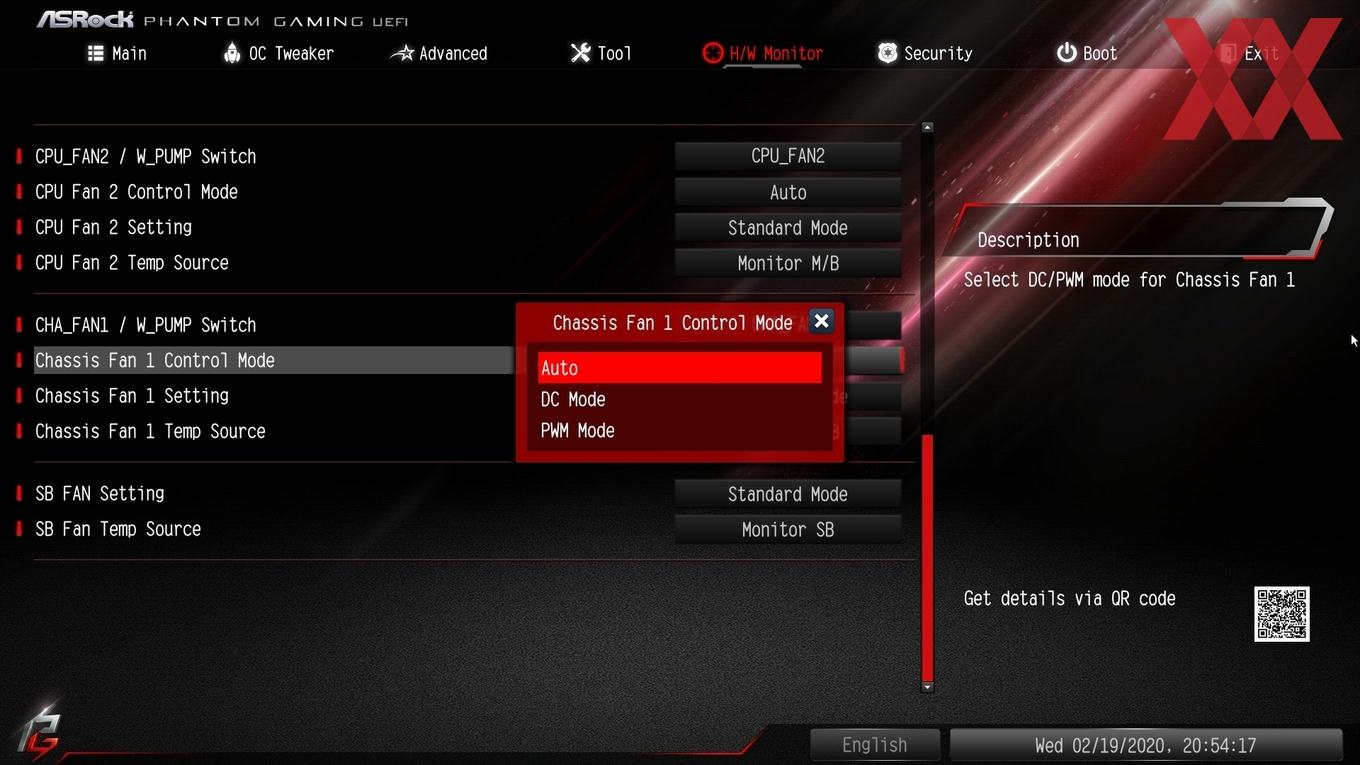Click the QR code image
The image size is (1360, 765).
coord(1282,614)
